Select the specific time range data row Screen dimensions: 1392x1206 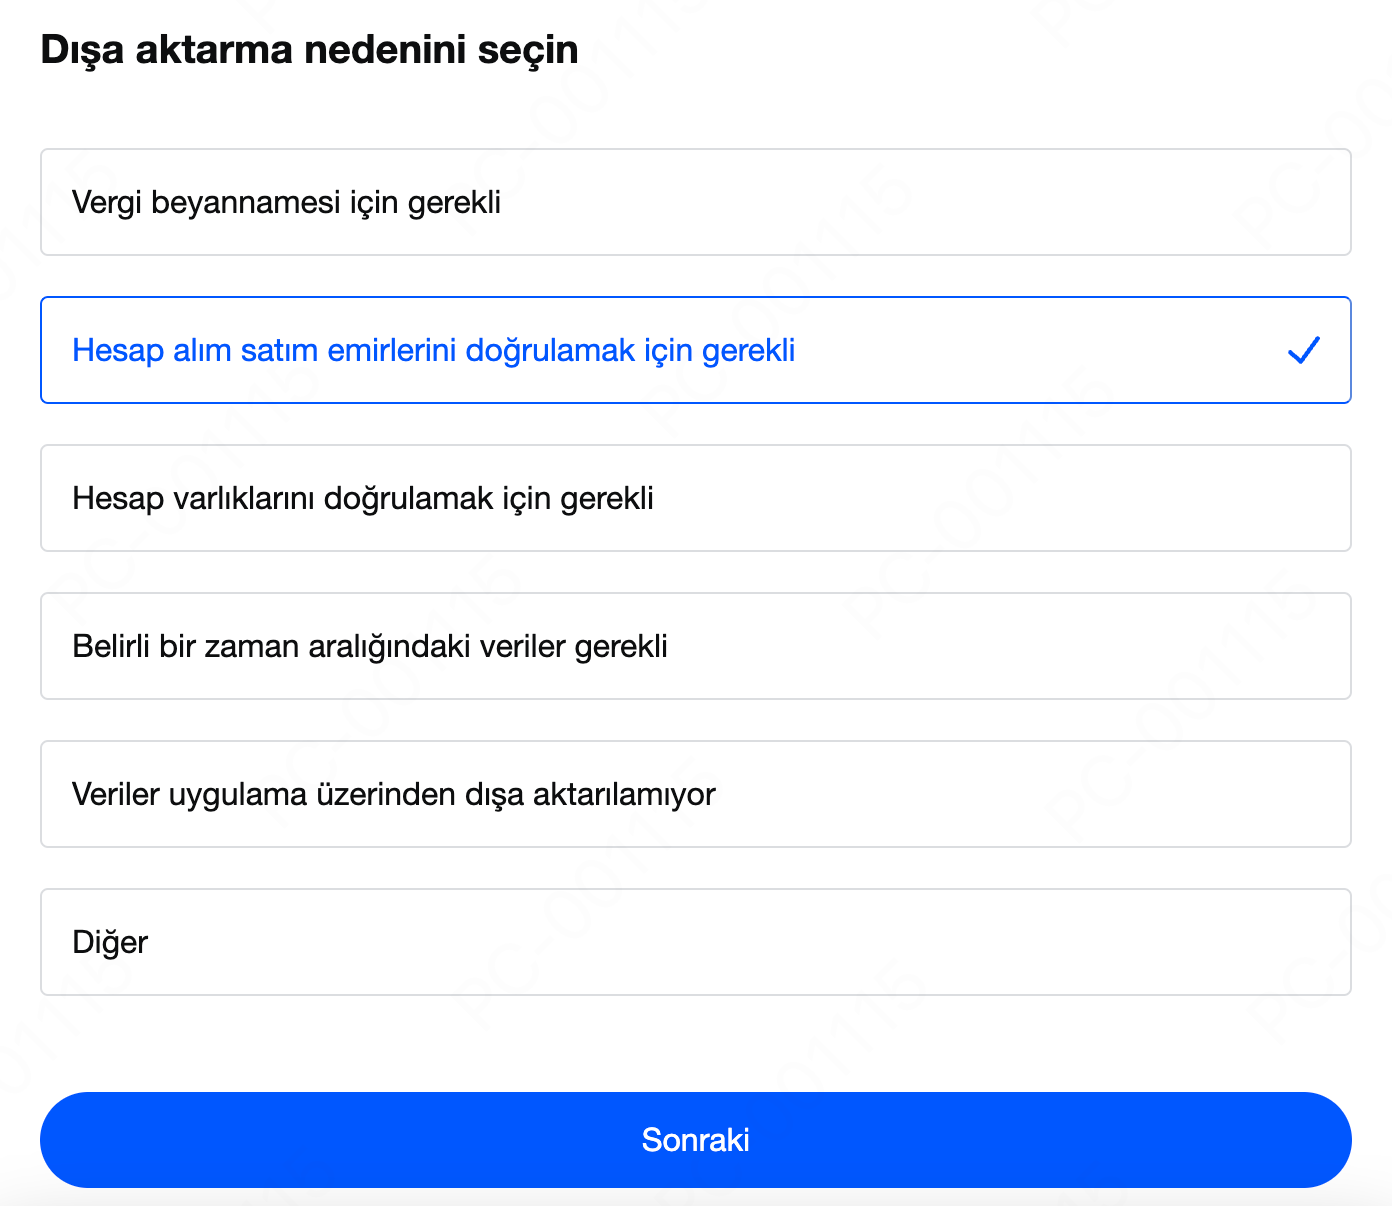(696, 646)
